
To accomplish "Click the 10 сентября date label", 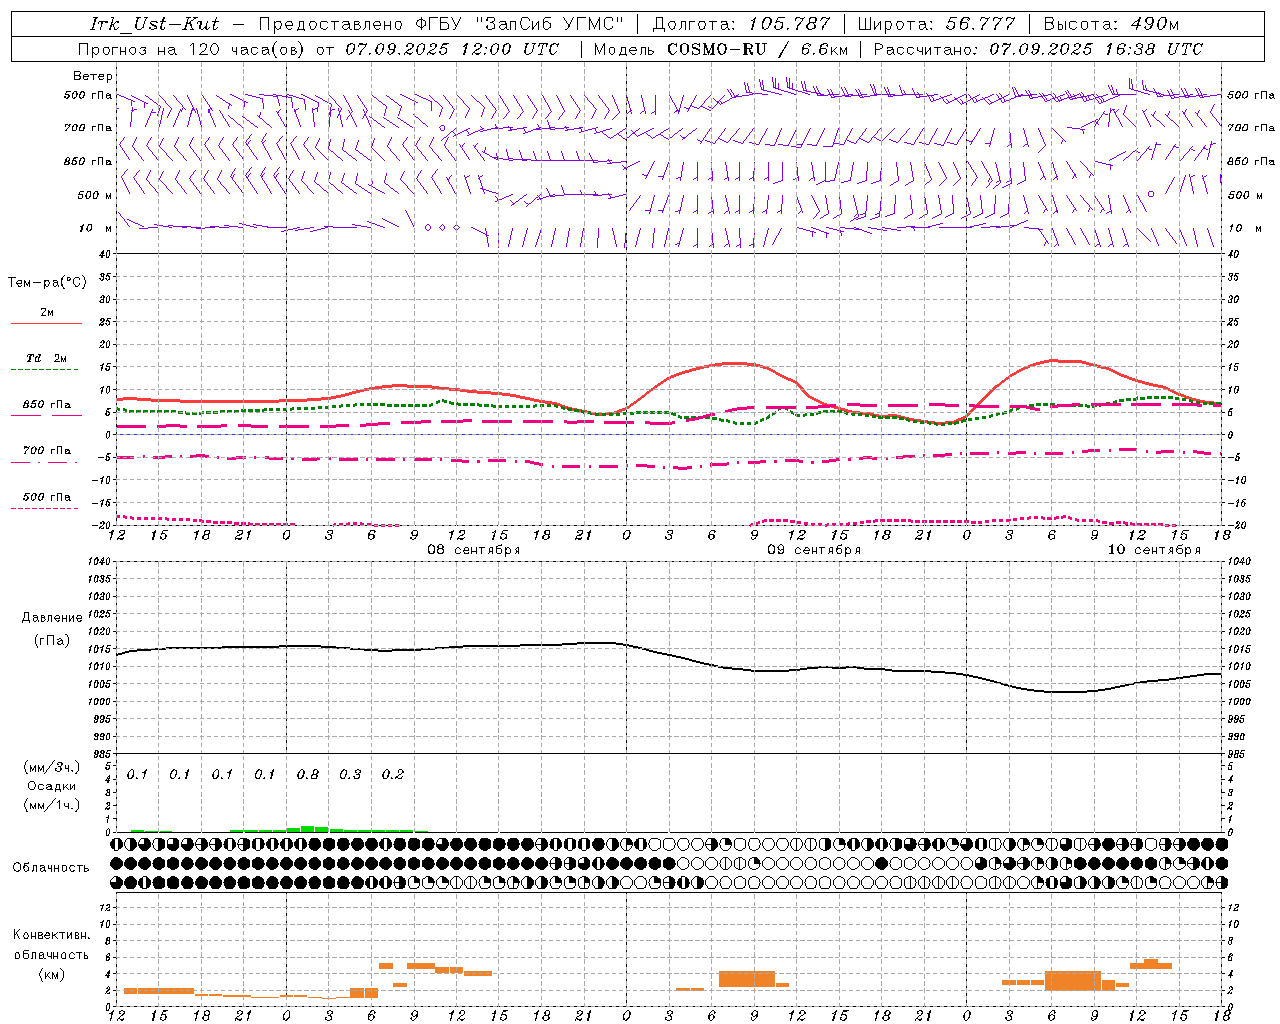I will (x=1153, y=549).
